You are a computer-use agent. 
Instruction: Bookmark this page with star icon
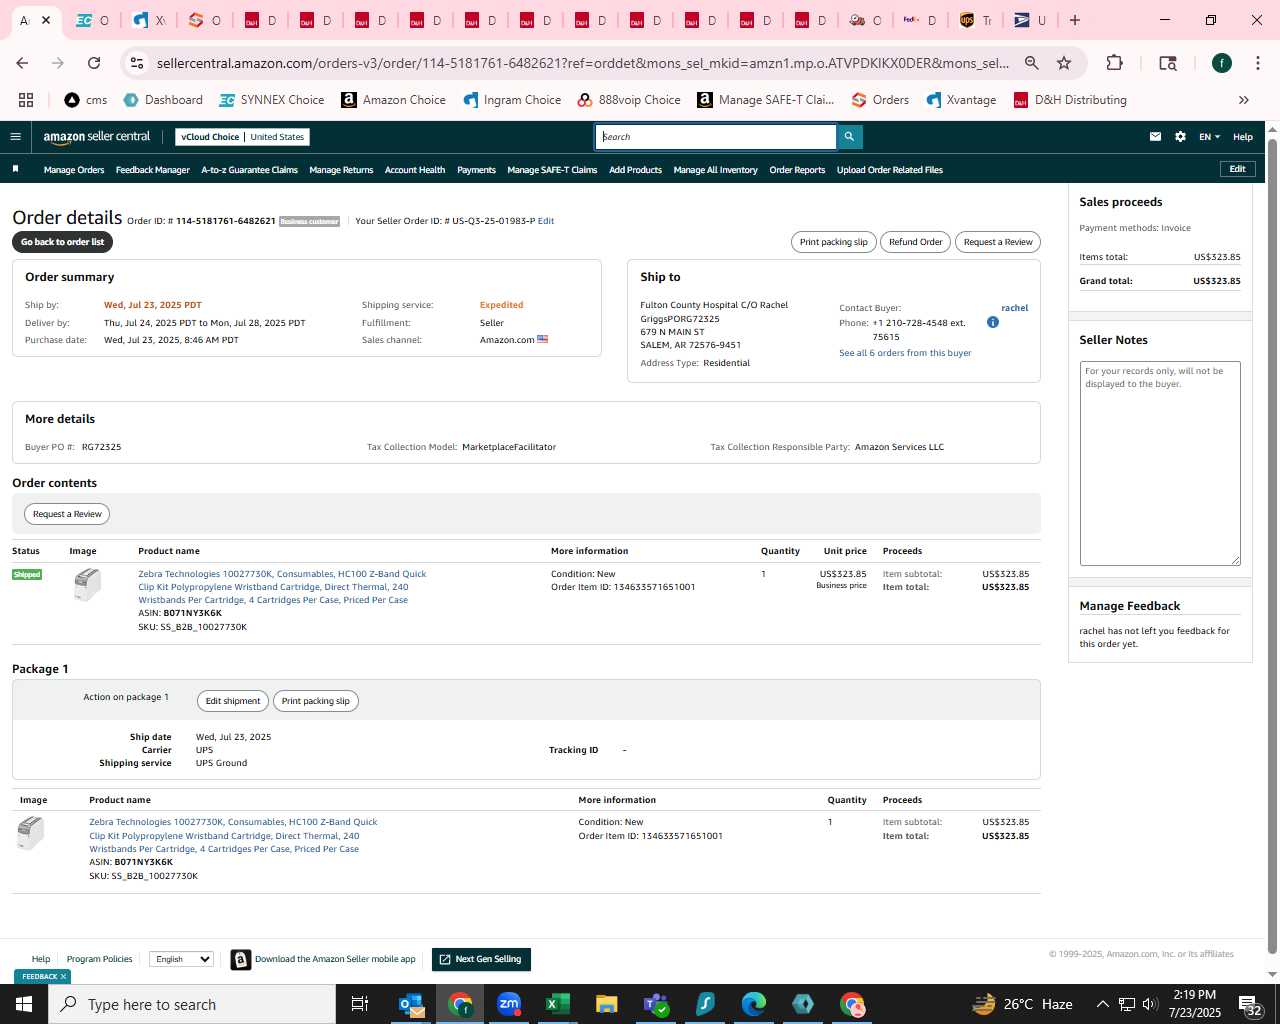coord(1064,63)
